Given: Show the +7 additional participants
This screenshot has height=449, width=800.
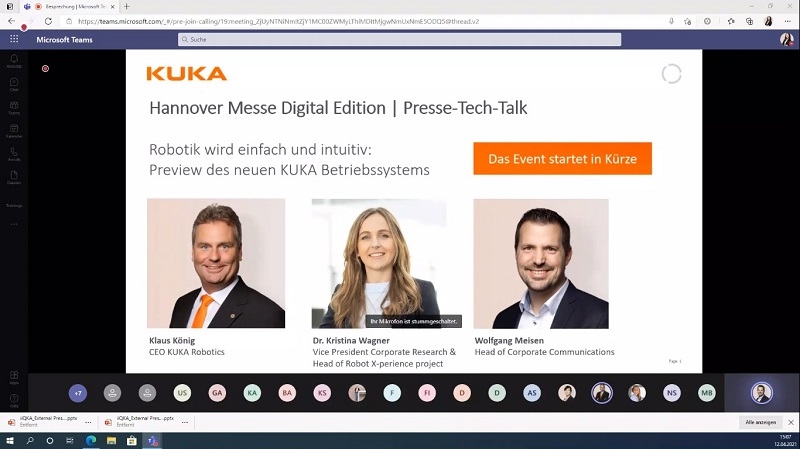Looking at the screenshot, I should 78,393.
